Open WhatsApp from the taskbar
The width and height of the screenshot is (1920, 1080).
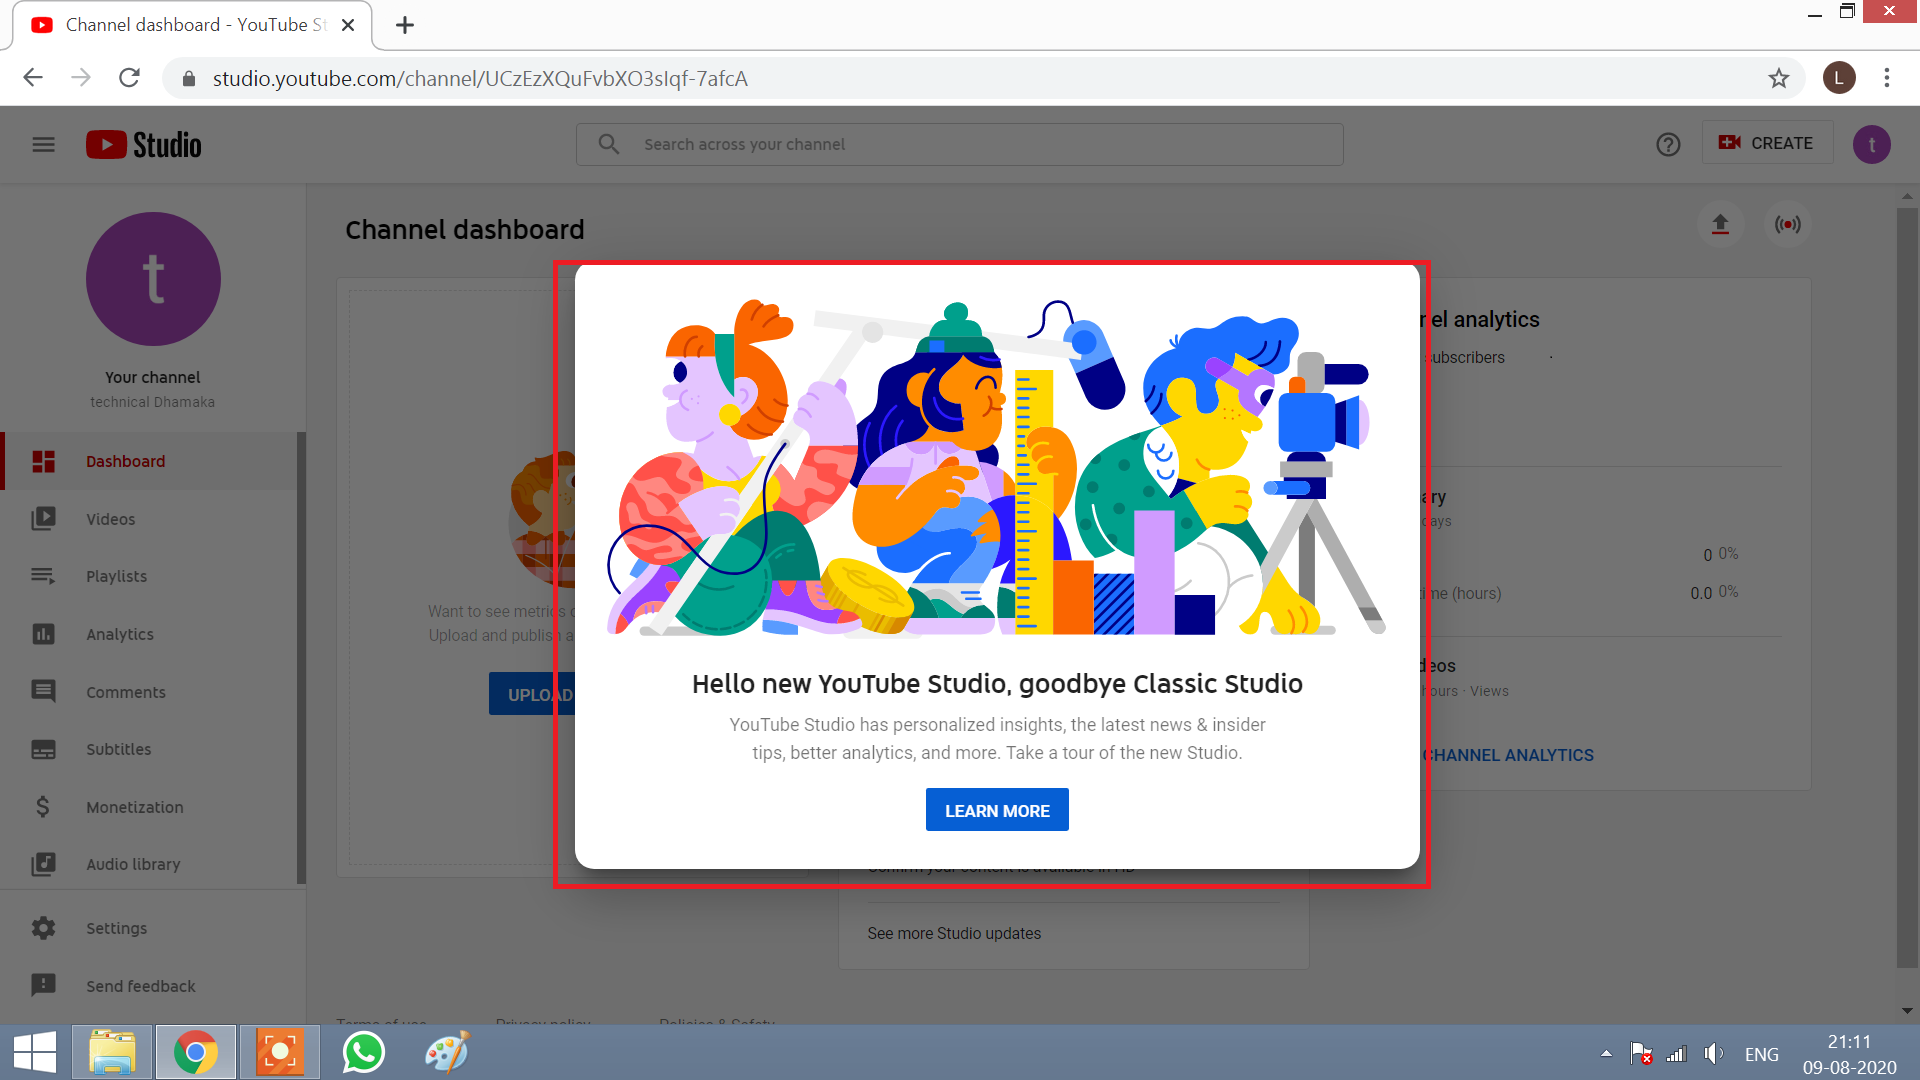[x=363, y=1052]
